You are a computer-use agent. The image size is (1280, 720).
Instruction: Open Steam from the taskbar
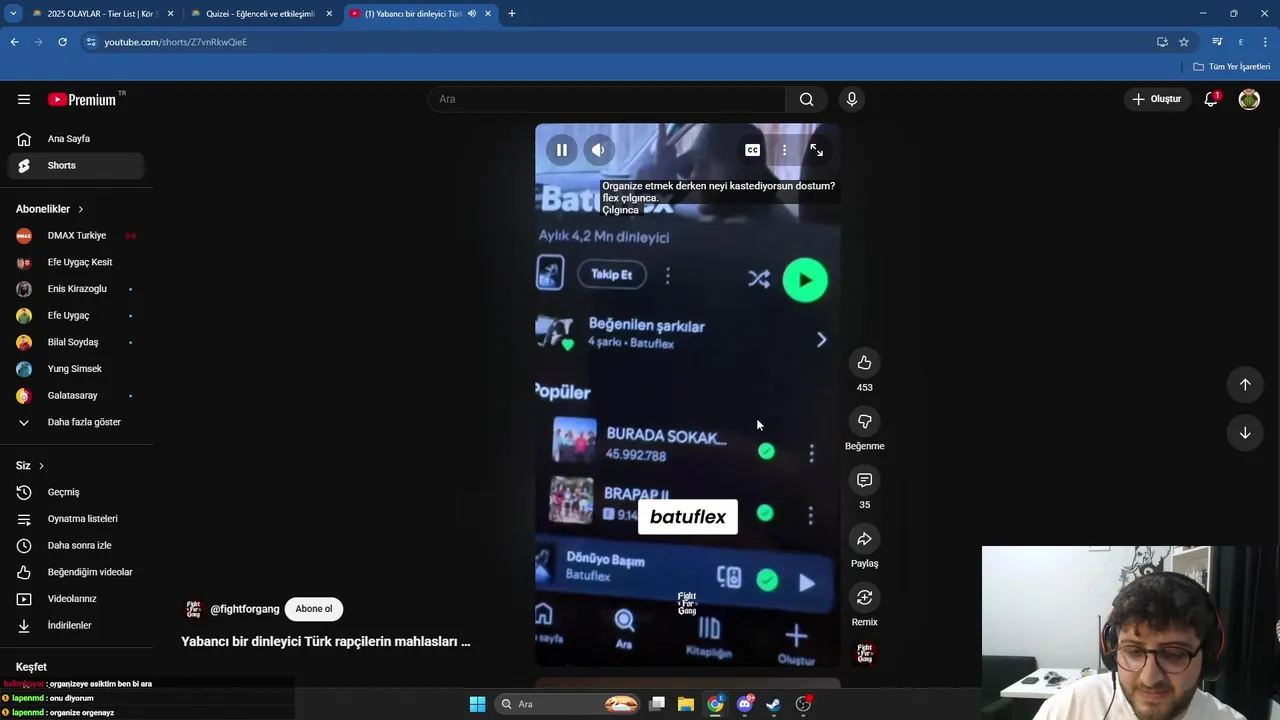click(x=773, y=704)
